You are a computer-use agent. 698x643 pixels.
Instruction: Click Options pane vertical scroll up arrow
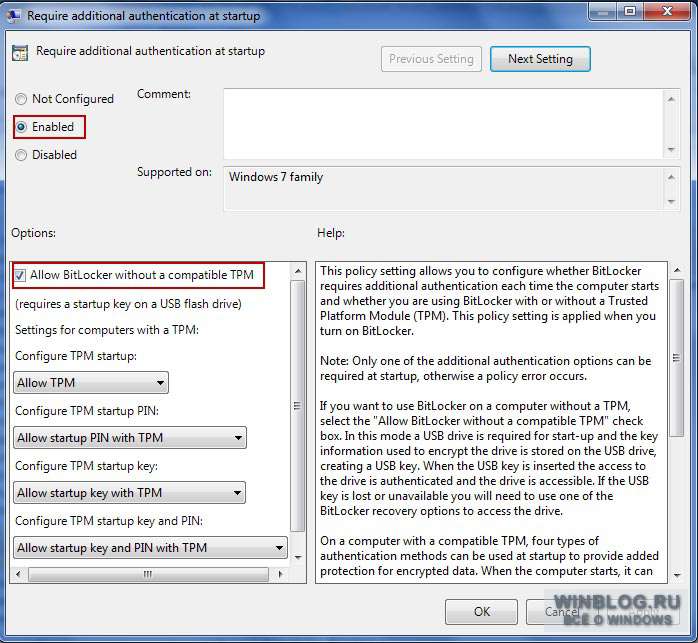[298, 271]
